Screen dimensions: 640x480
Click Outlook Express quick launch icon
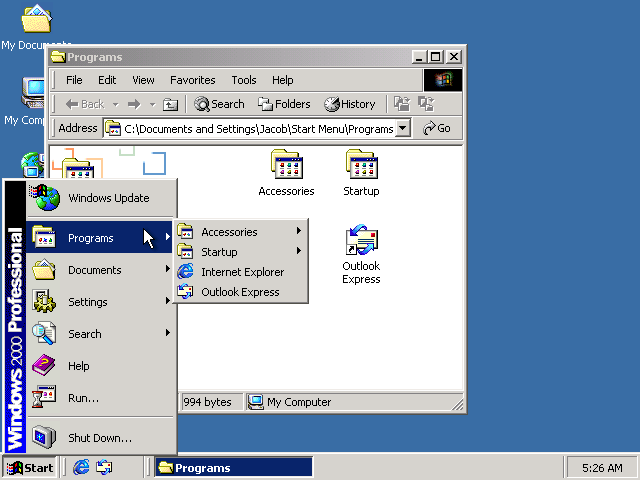coord(104,467)
